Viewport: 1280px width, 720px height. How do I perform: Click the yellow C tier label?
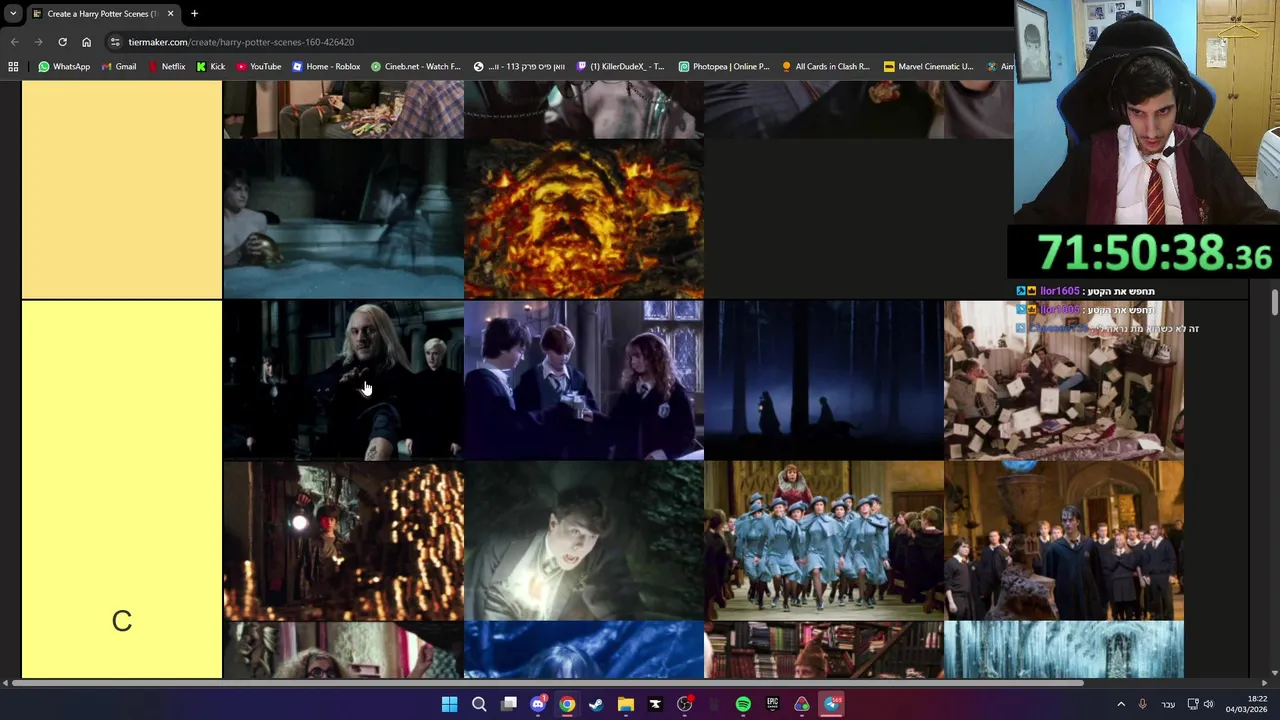122,490
